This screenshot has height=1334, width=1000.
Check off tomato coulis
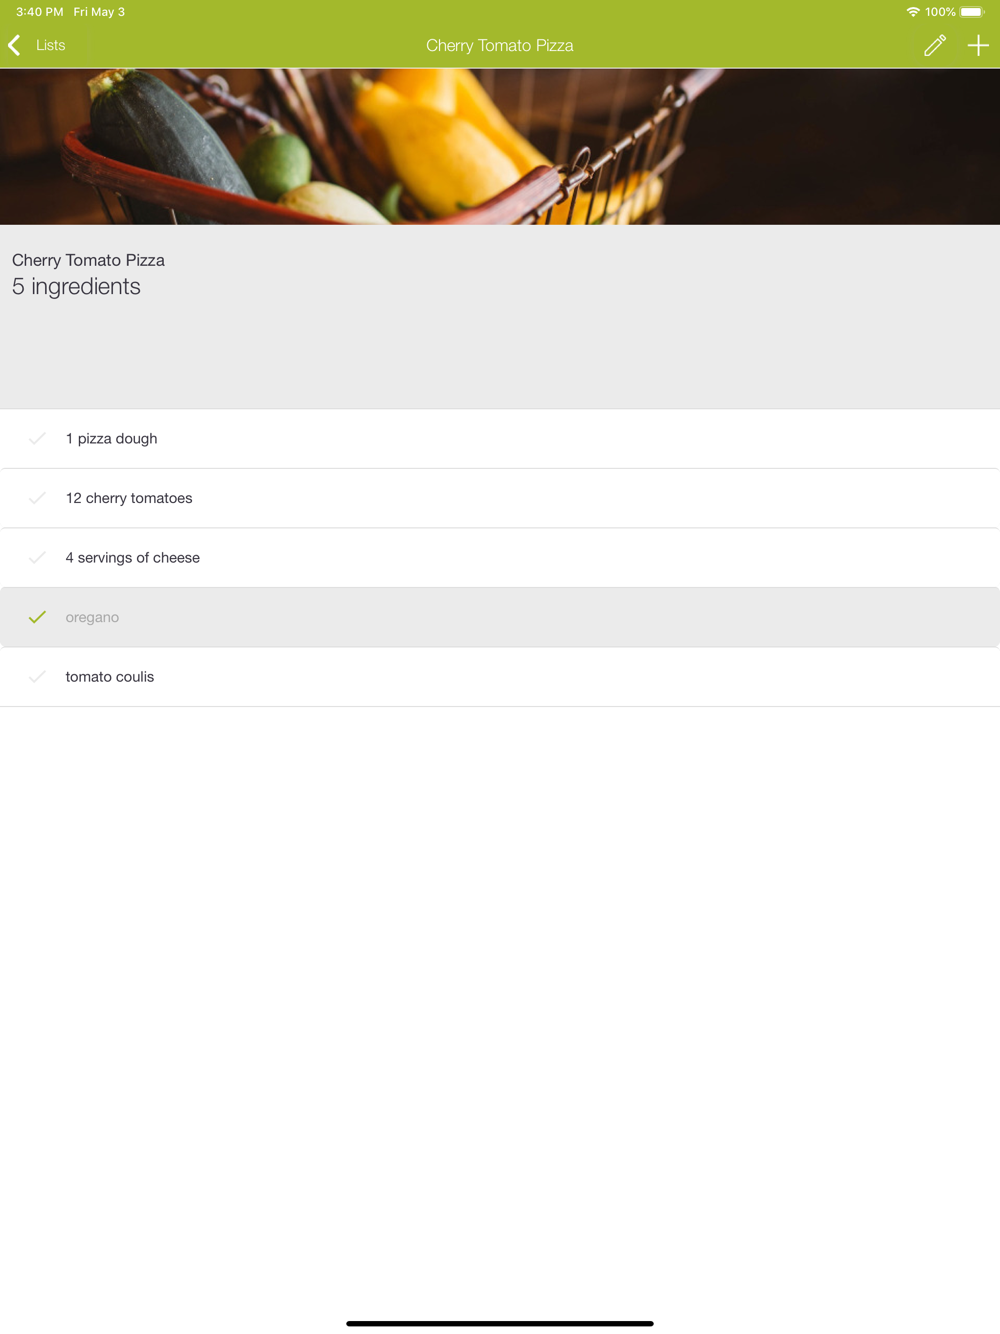[x=37, y=677]
